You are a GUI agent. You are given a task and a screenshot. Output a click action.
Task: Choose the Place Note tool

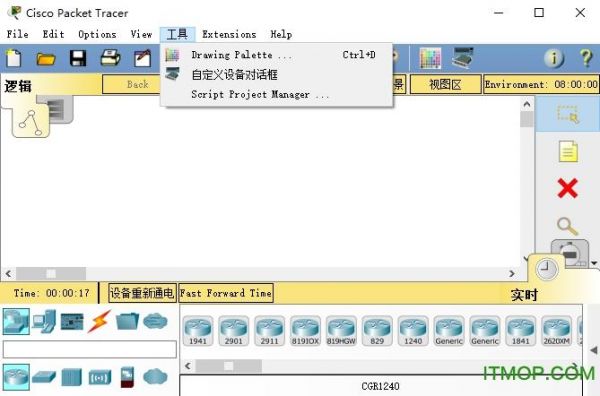point(568,152)
